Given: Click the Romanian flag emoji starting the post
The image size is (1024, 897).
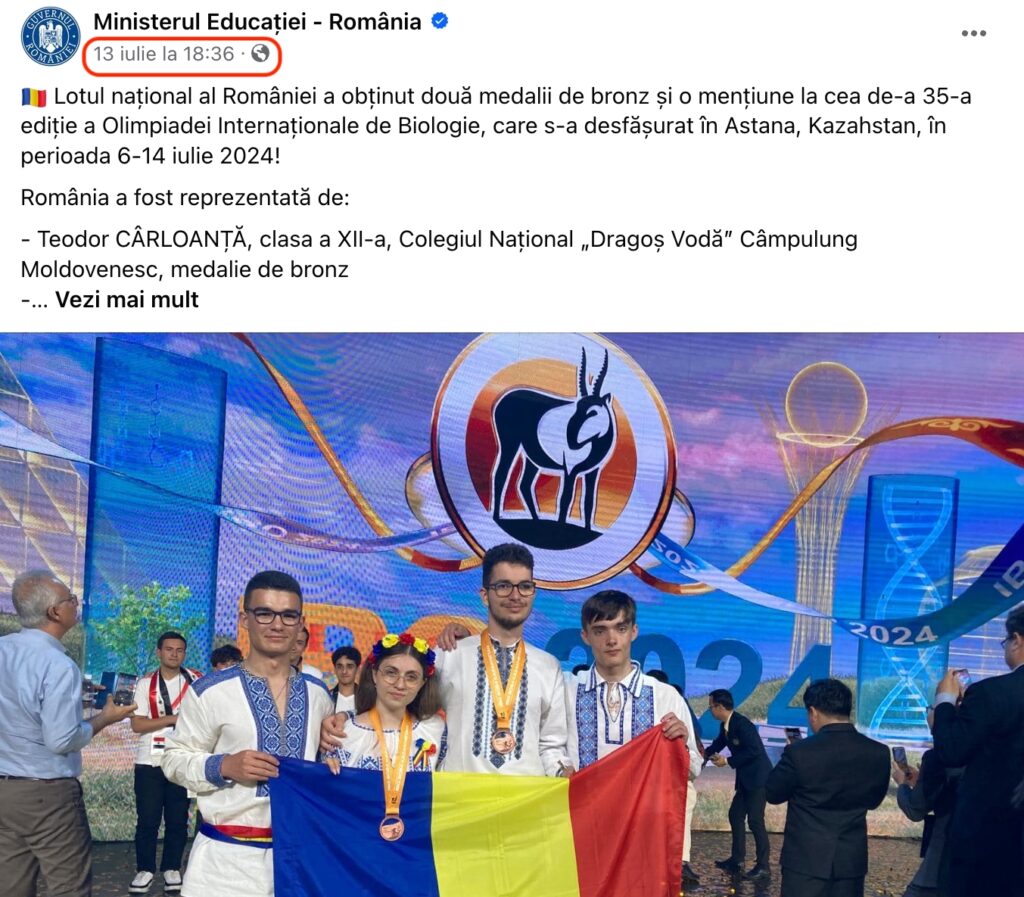Looking at the screenshot, I should point(34,97).
